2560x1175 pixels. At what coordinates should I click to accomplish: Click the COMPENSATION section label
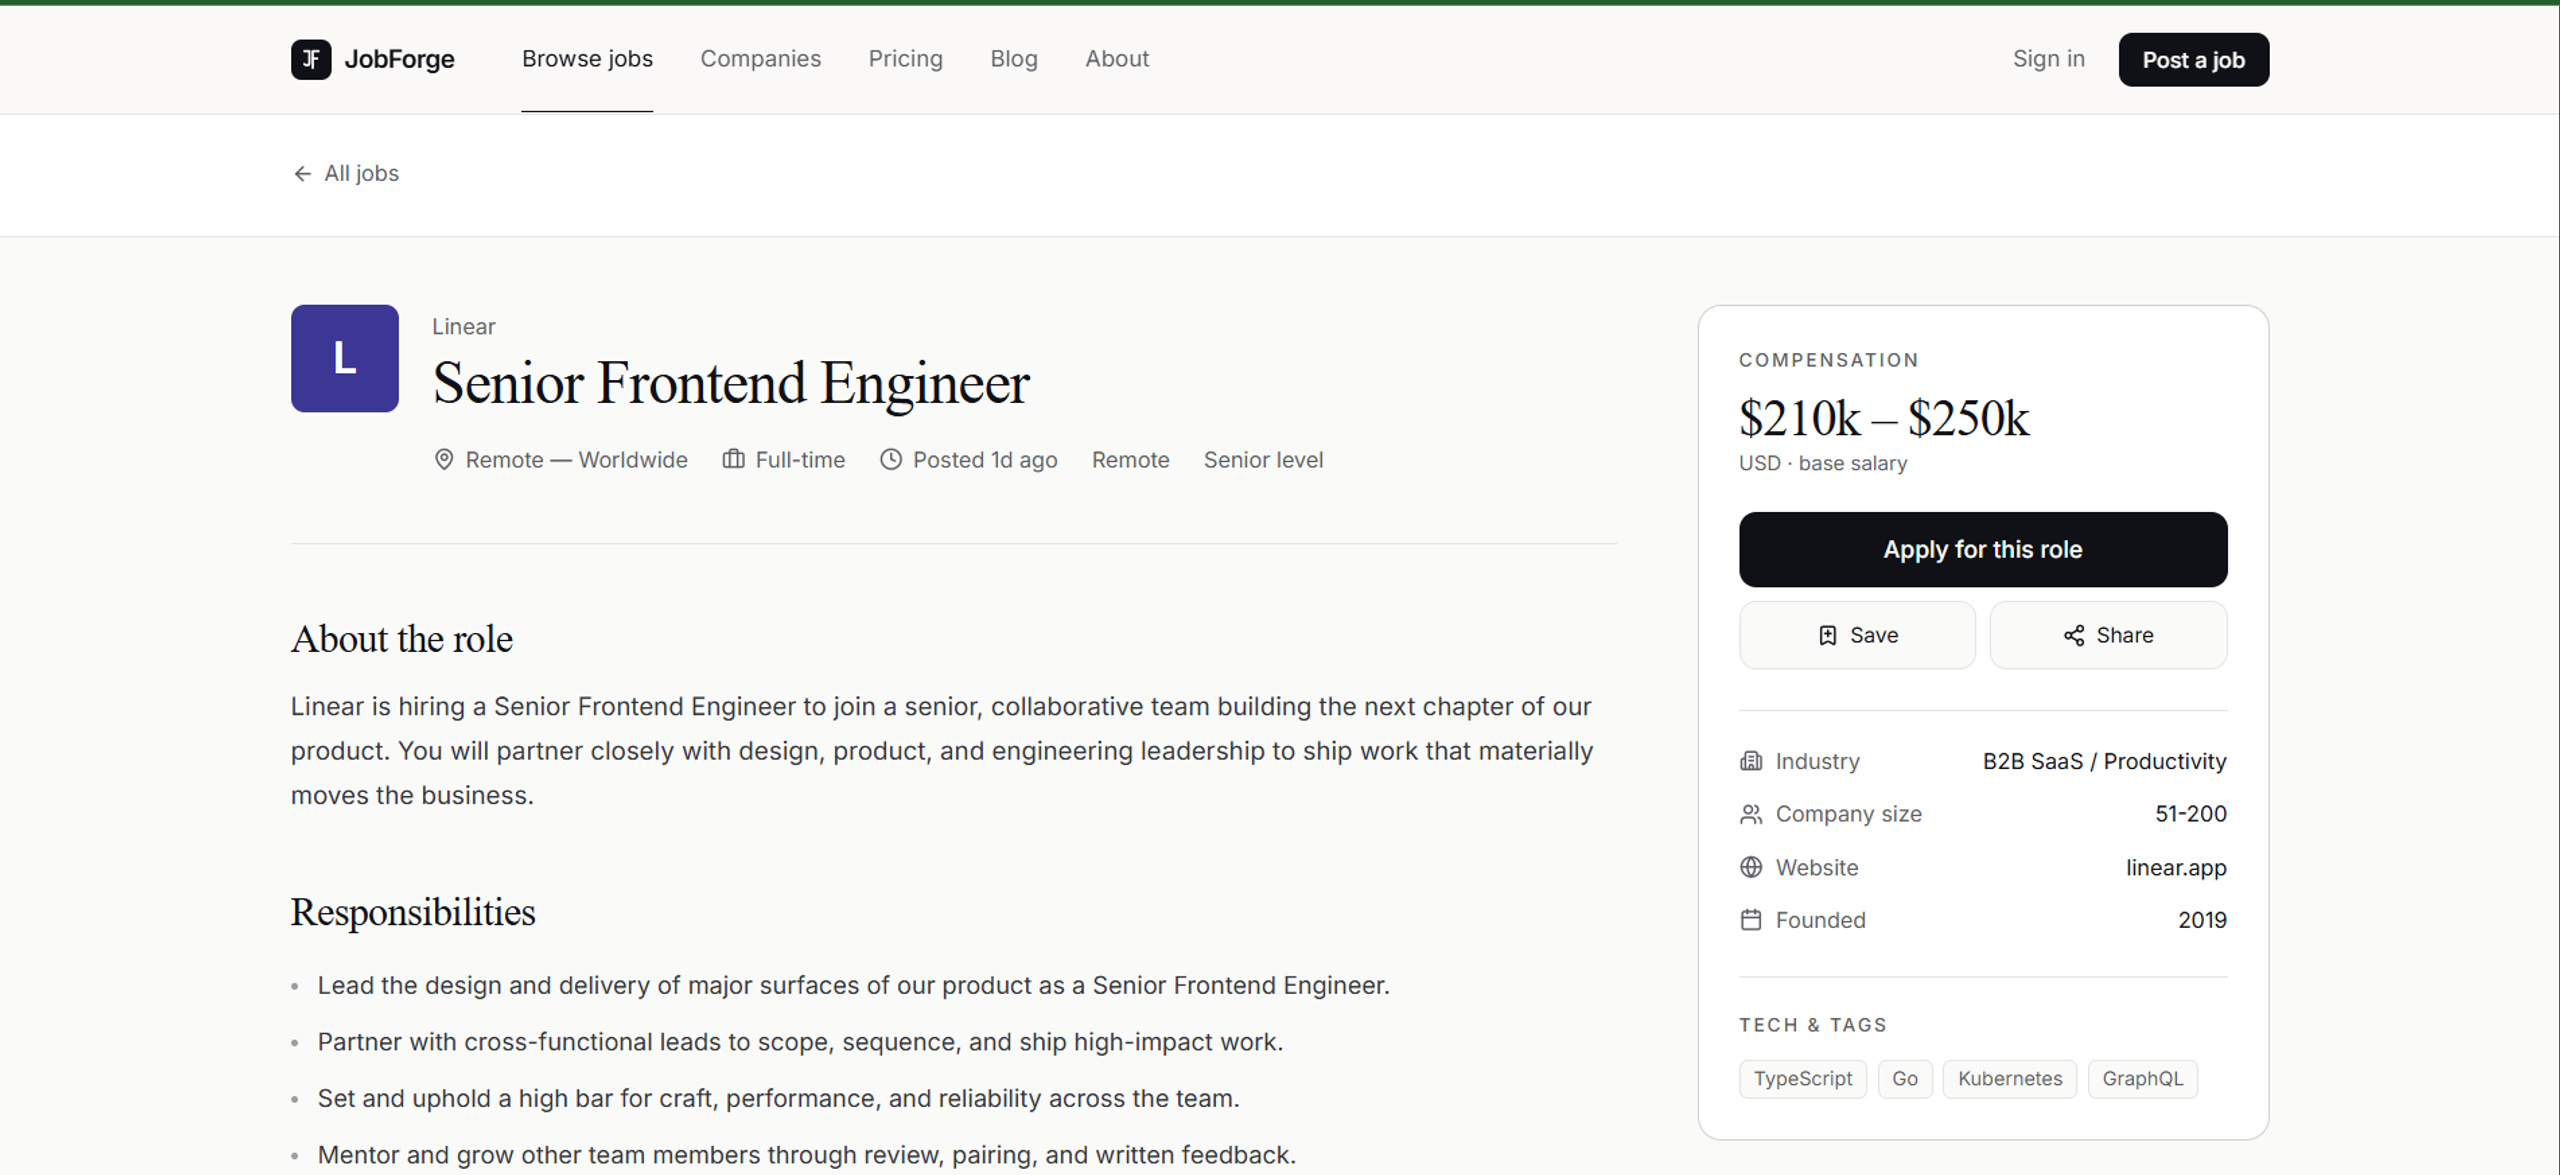(x=1829, y=360)
